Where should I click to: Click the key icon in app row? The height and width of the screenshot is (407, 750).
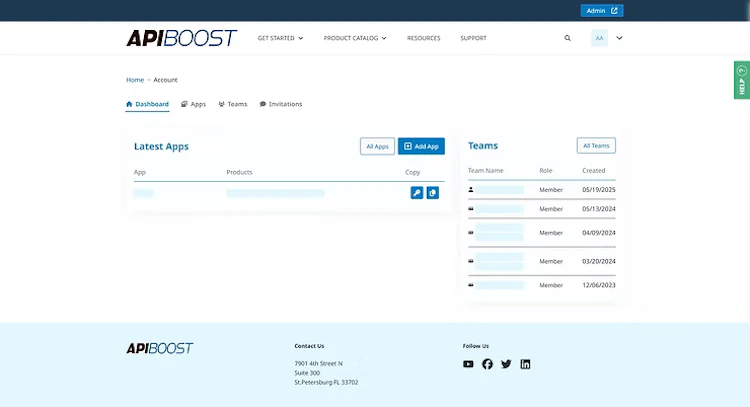pos(417,193)
